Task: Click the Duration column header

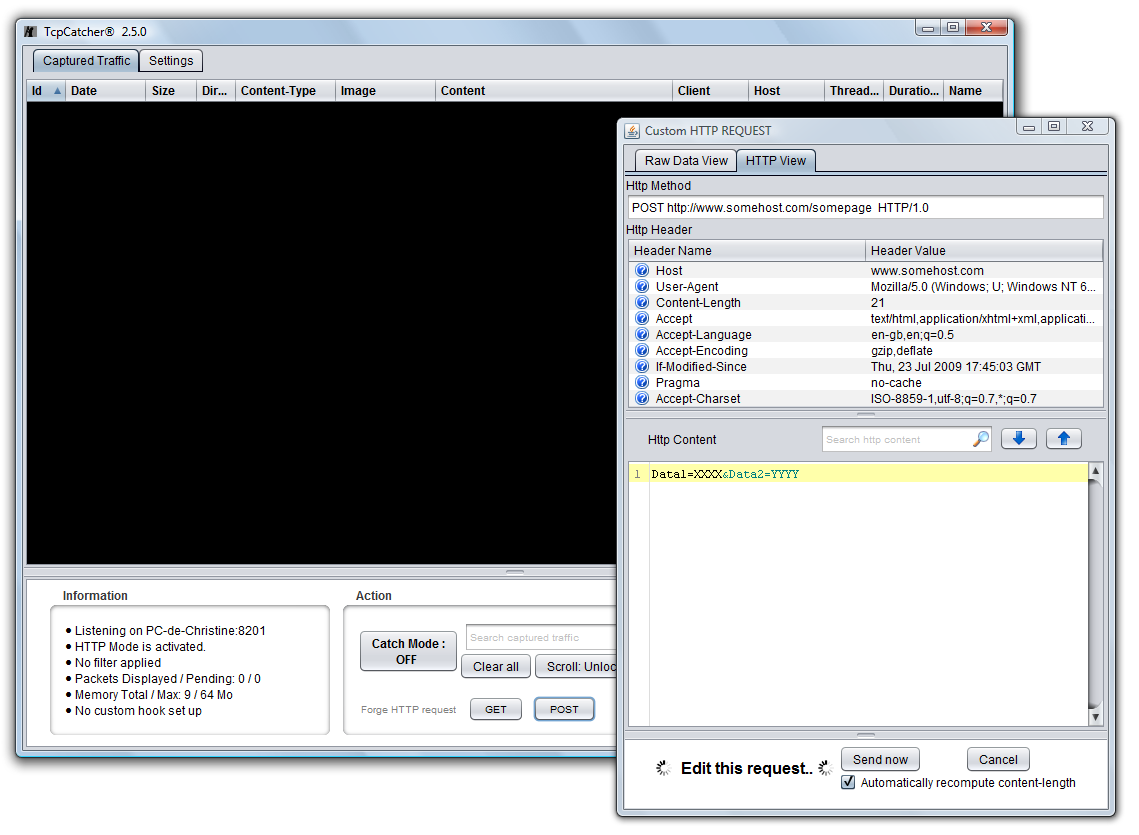Action: click(914, 91)
